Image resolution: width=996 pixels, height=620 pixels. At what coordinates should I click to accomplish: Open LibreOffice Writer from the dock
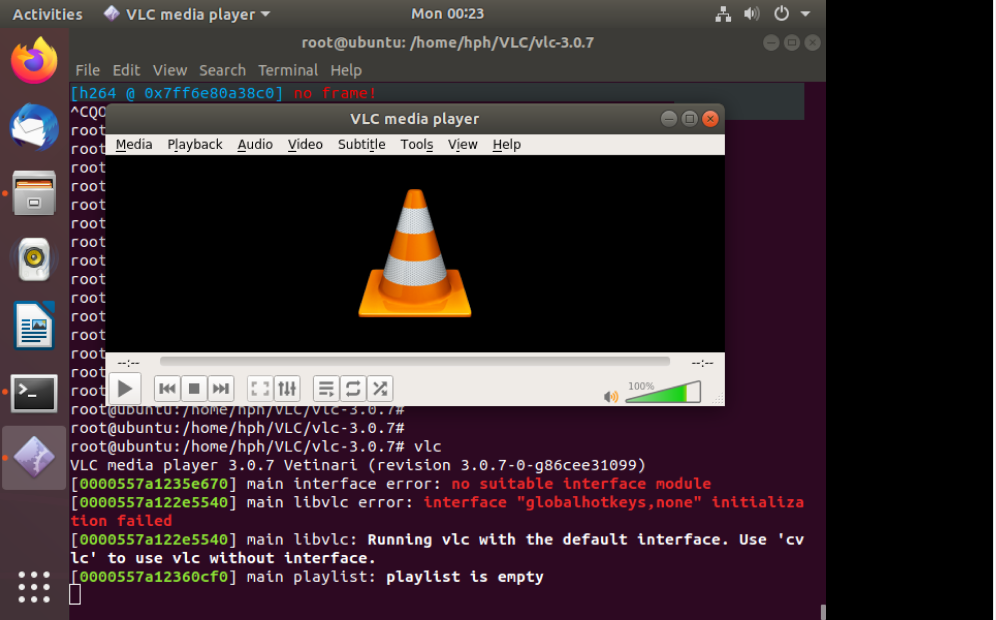(34, 325)
